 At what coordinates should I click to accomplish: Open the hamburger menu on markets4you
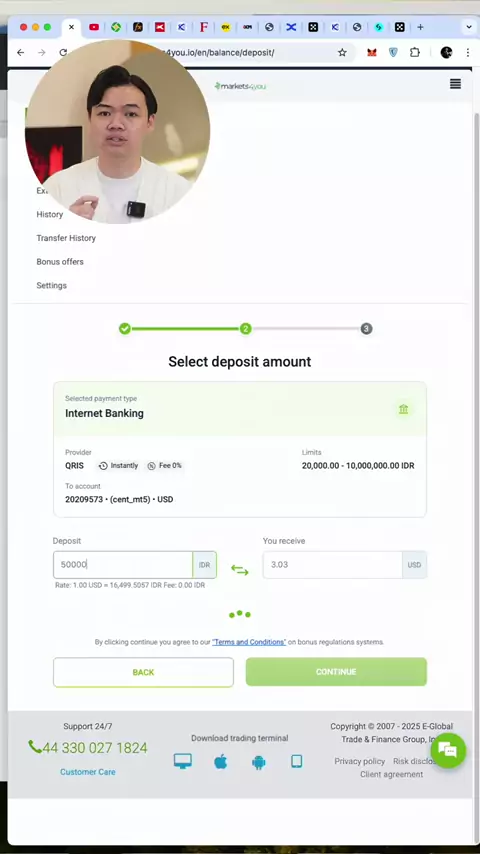455,84
